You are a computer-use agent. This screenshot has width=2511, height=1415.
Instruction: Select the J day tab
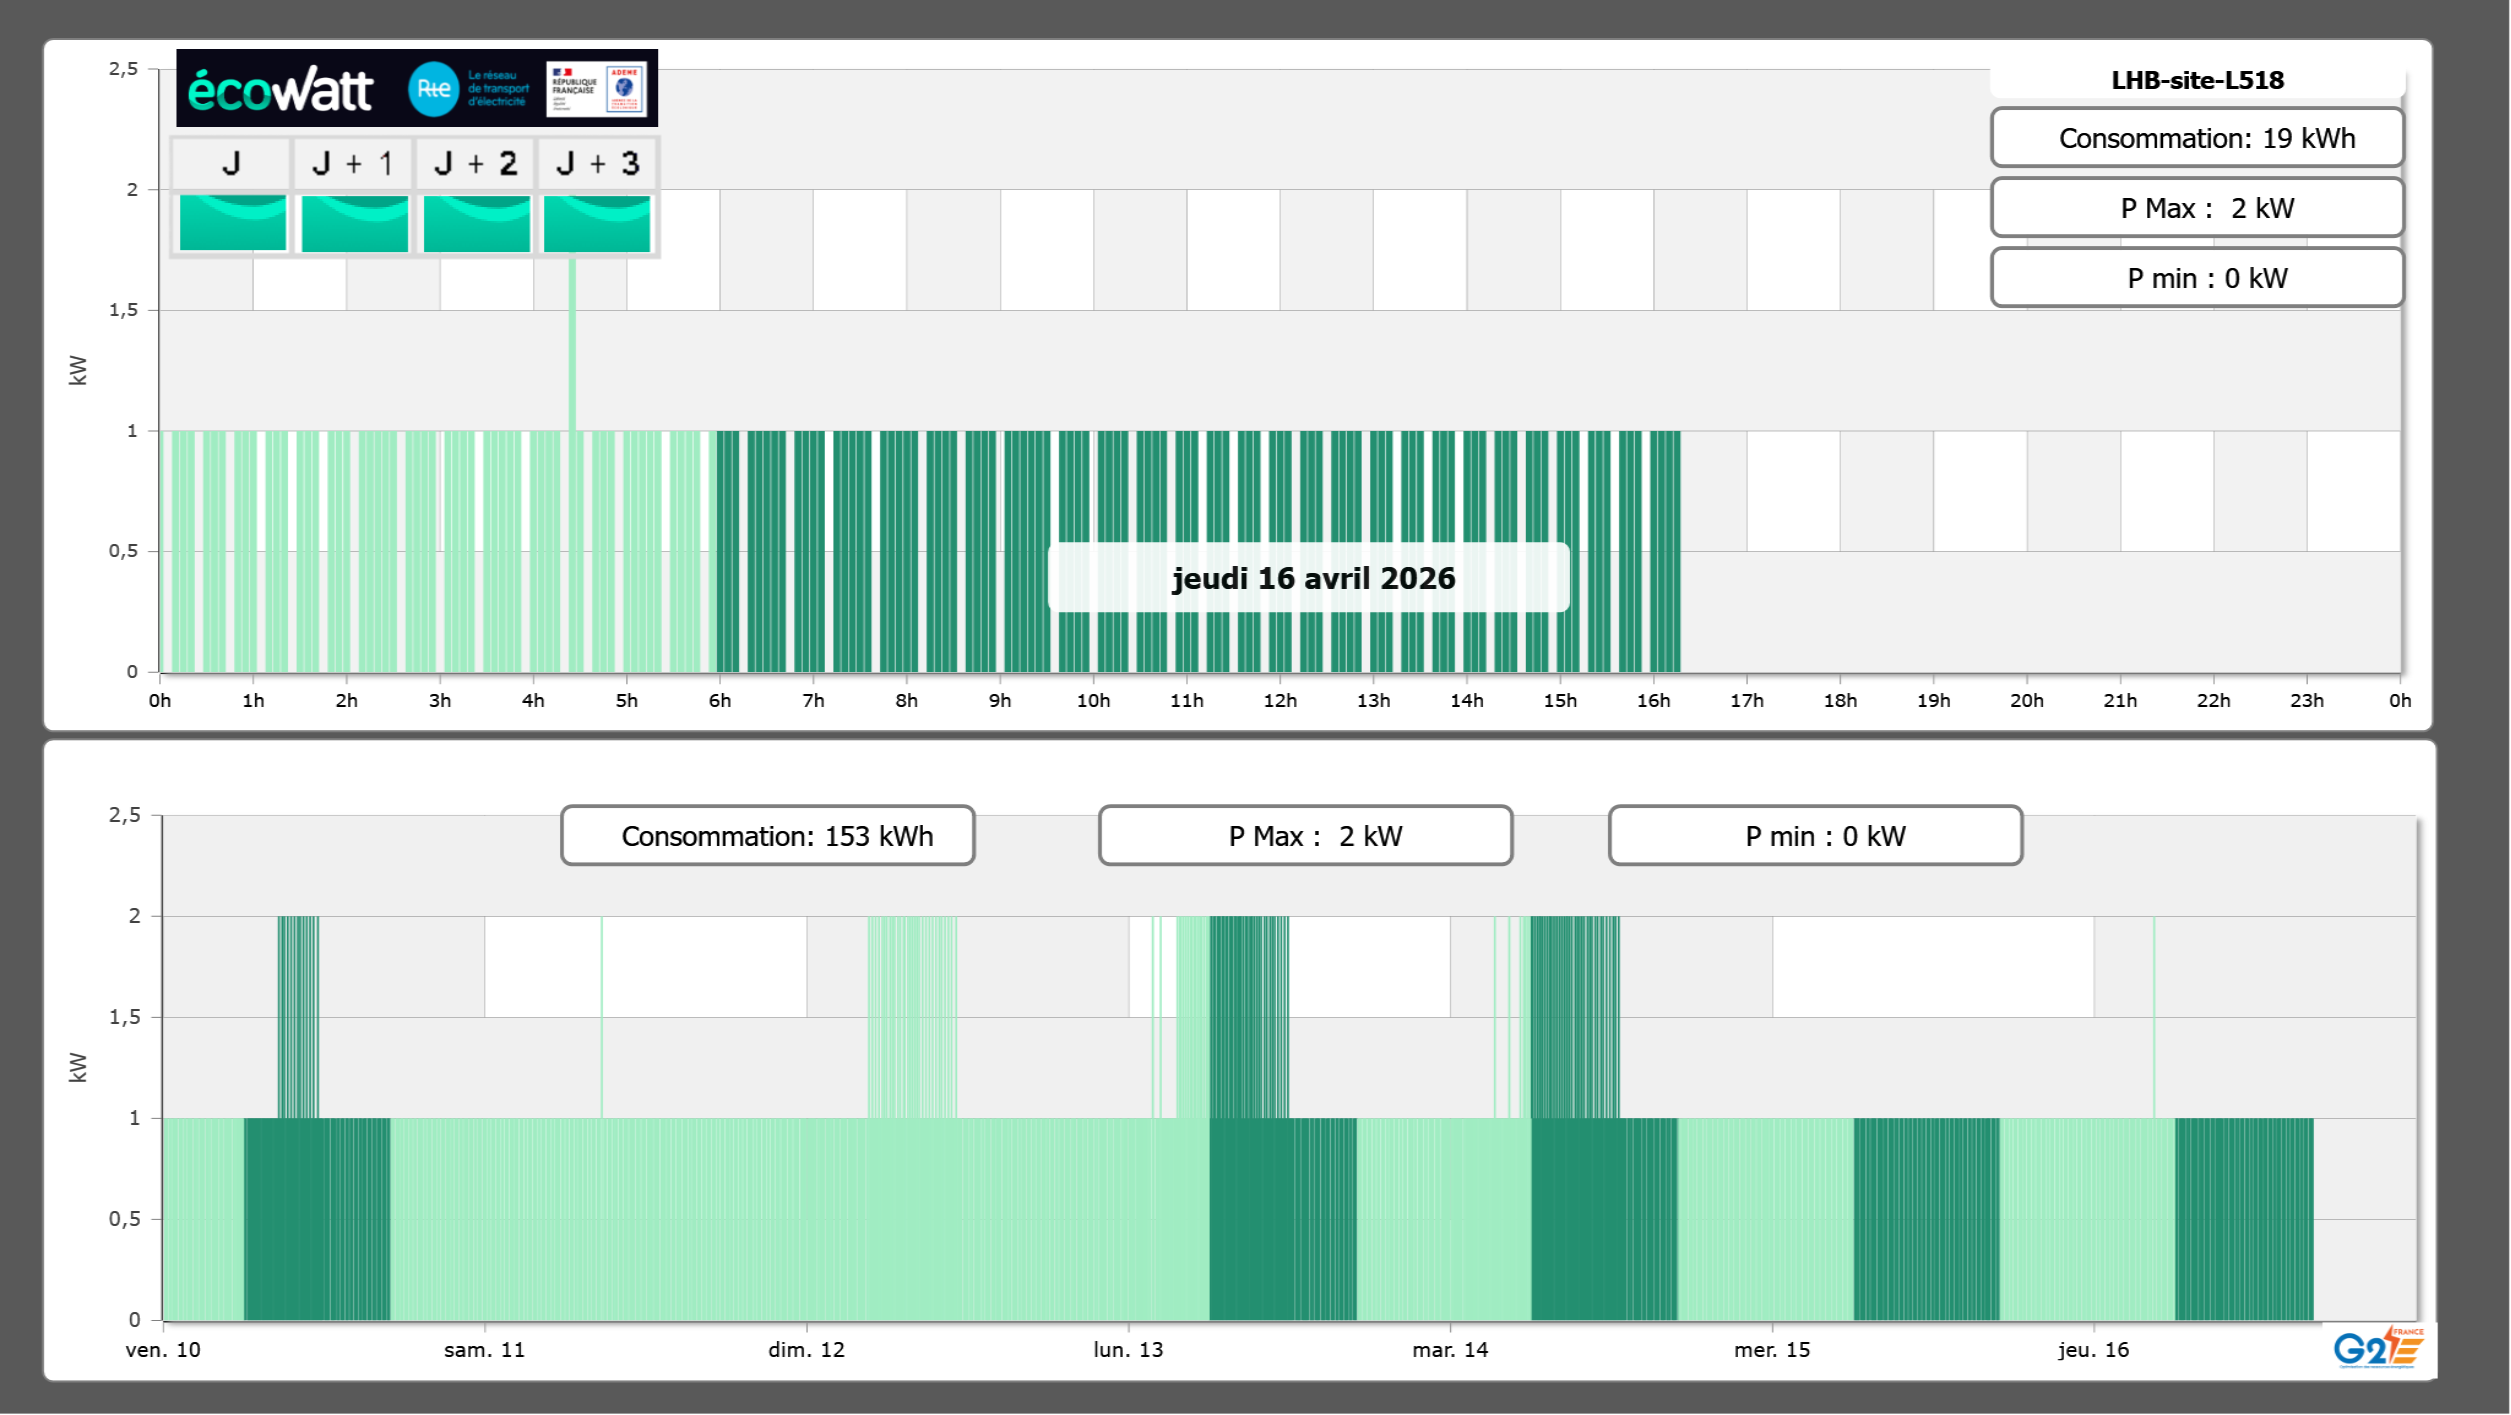tap(231, 163)
